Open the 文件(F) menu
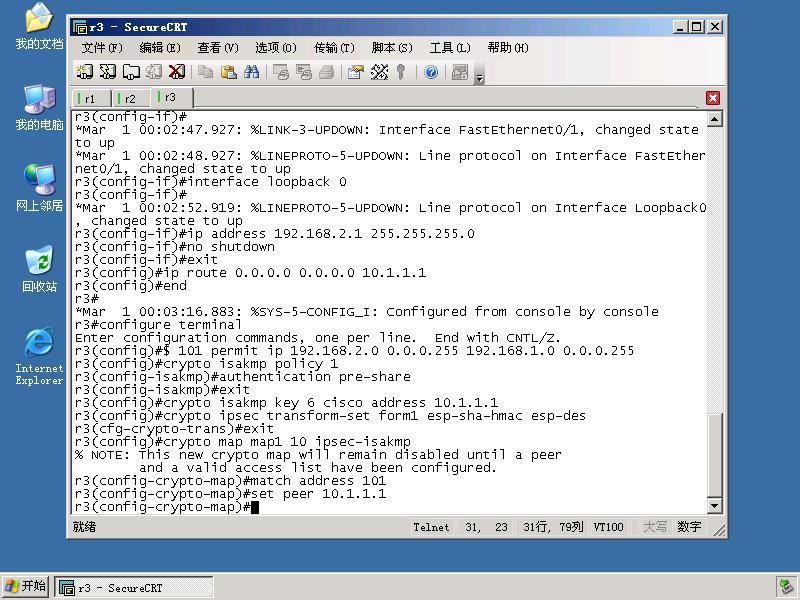The width and height of the screenshot is (800, 600). pyautogui.click(x=102, y=48)
